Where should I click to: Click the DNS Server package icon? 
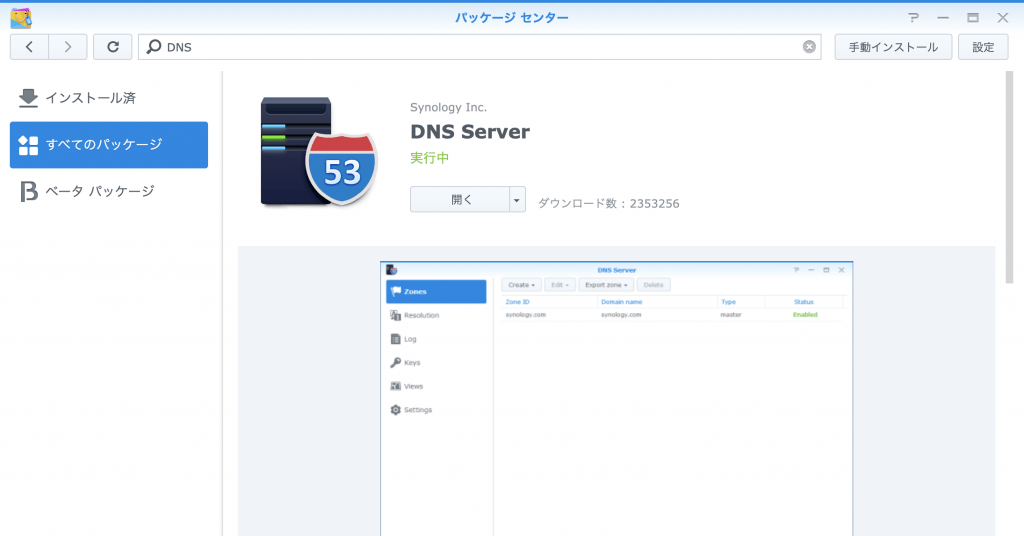point(317,152)
